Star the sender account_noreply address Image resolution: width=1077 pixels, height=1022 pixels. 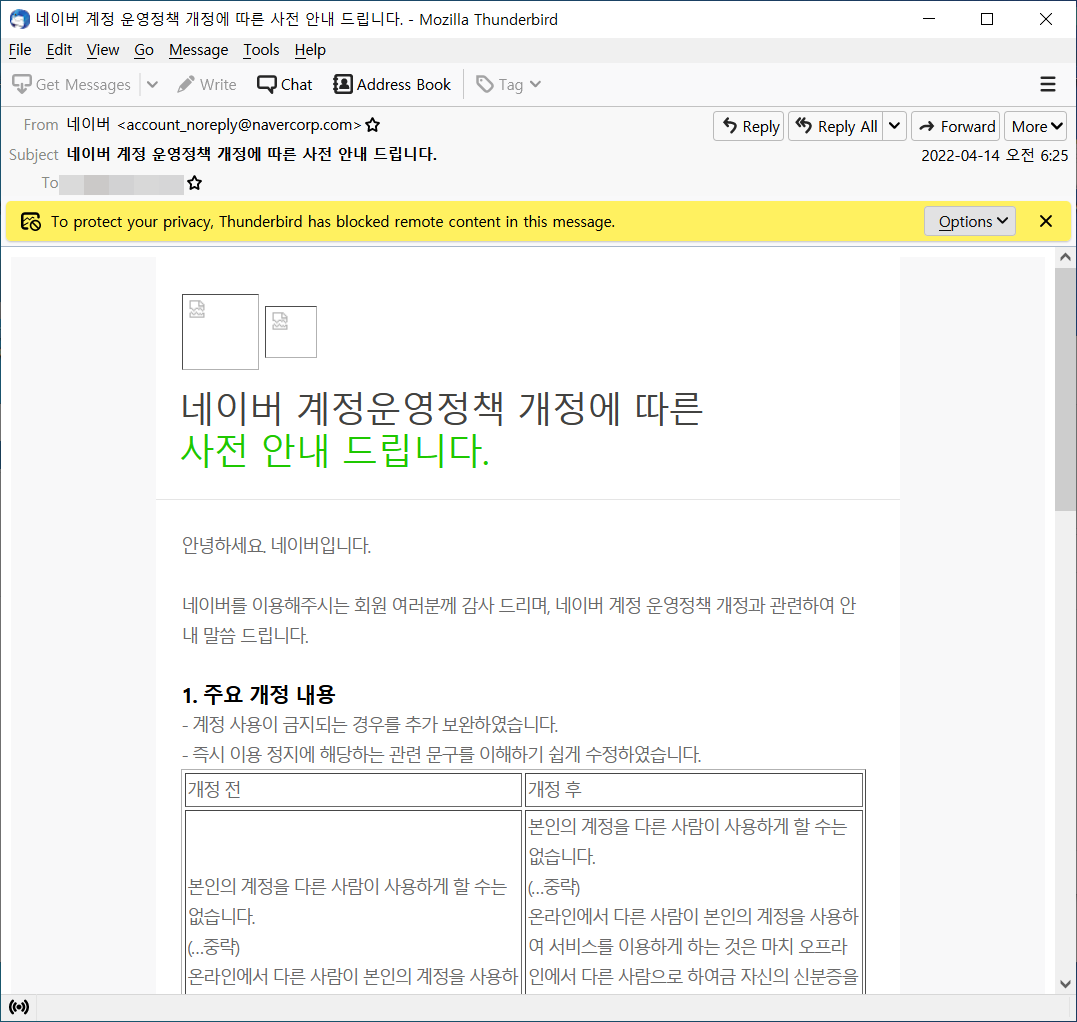[373, 125]
